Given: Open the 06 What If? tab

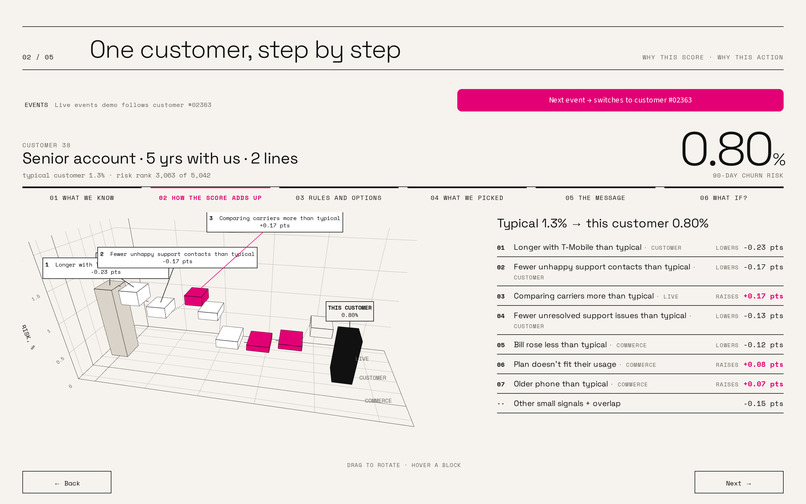Looking at the screenshot, I should (x=723, y=197).
